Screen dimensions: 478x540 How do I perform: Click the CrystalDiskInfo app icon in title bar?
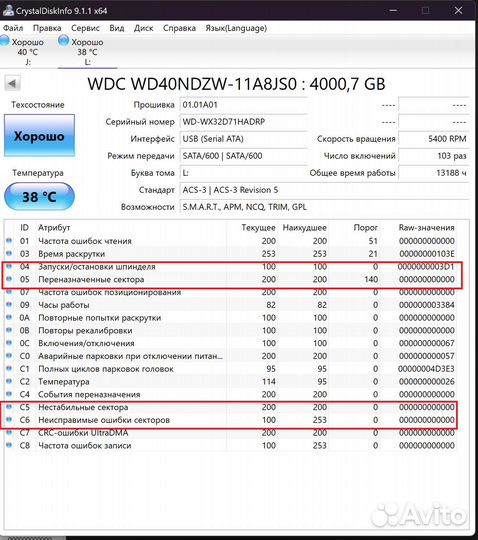(x=8, y=10)
